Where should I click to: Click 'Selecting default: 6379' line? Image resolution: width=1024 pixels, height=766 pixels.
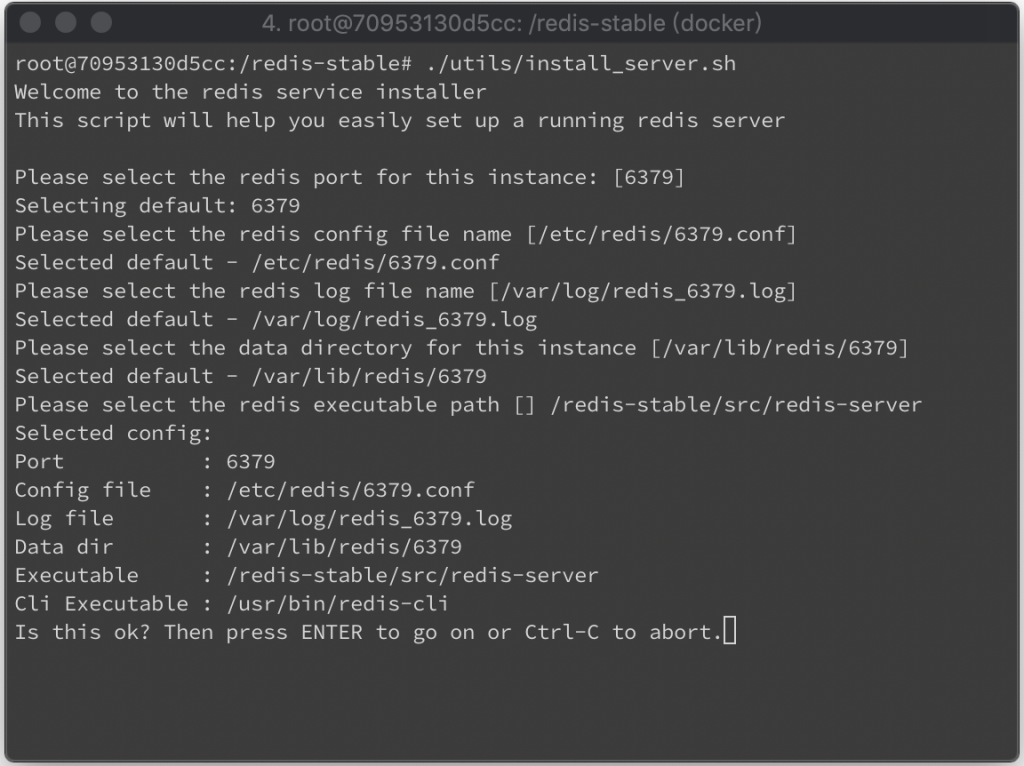pos(157,206)
